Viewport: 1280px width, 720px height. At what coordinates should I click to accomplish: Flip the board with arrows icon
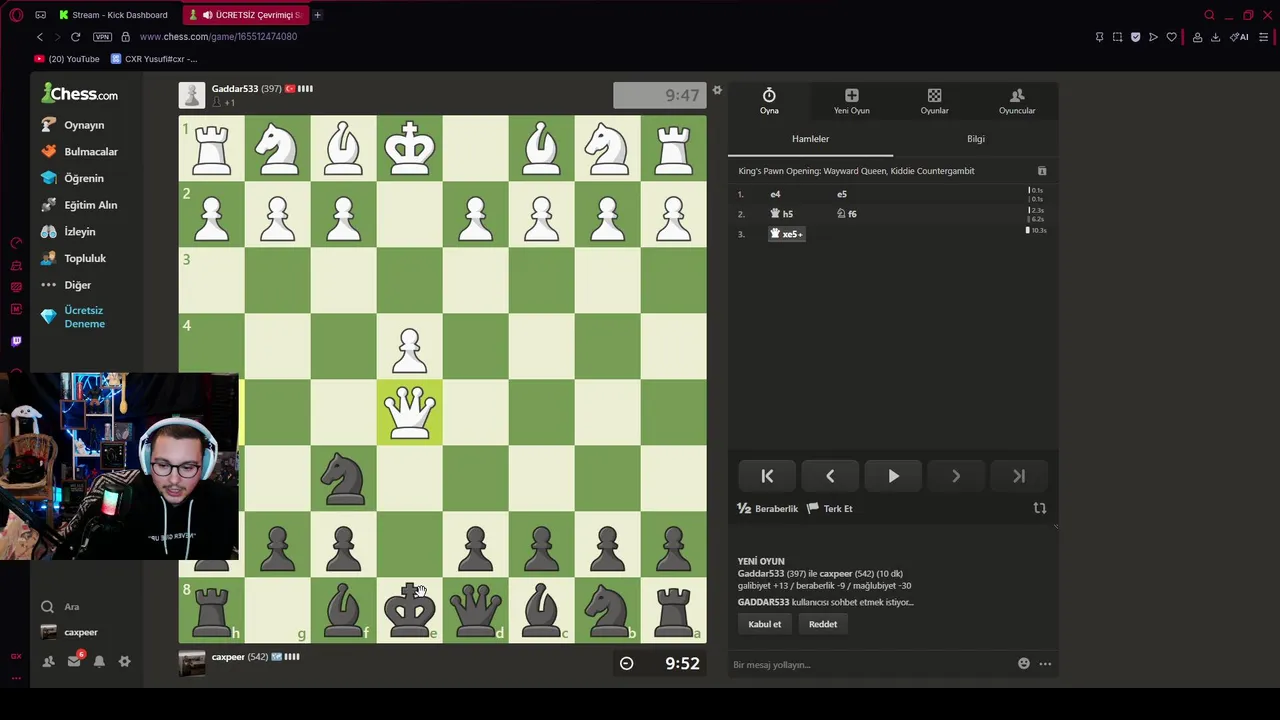[x=1040, y=508]
